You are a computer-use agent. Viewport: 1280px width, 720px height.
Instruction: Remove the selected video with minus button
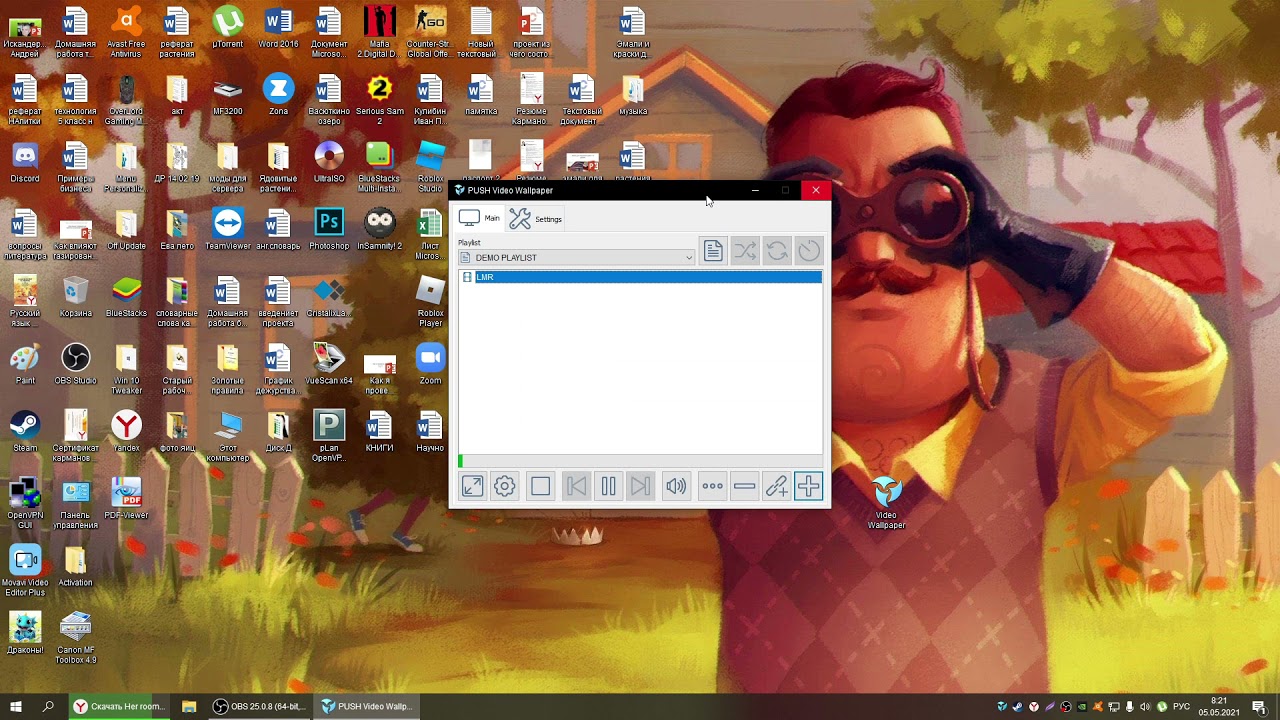744,487
